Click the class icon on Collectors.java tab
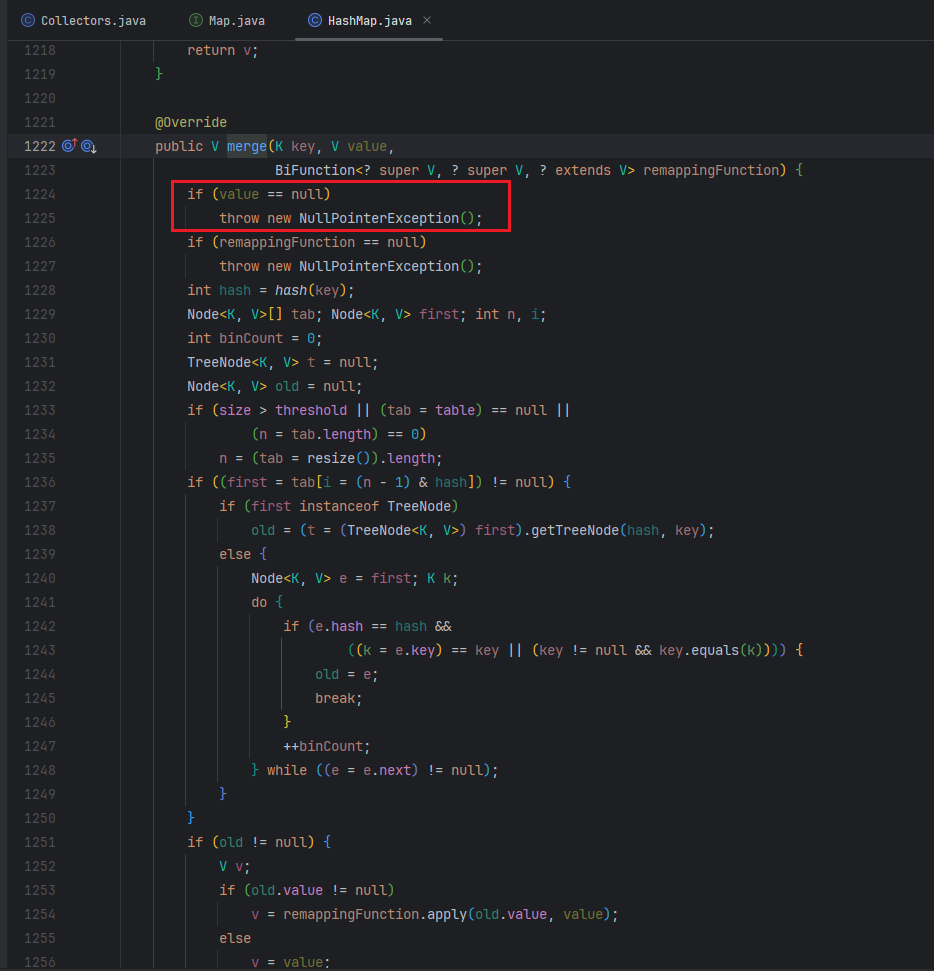This screenshot has width=934, height=971. click(27, 20)
